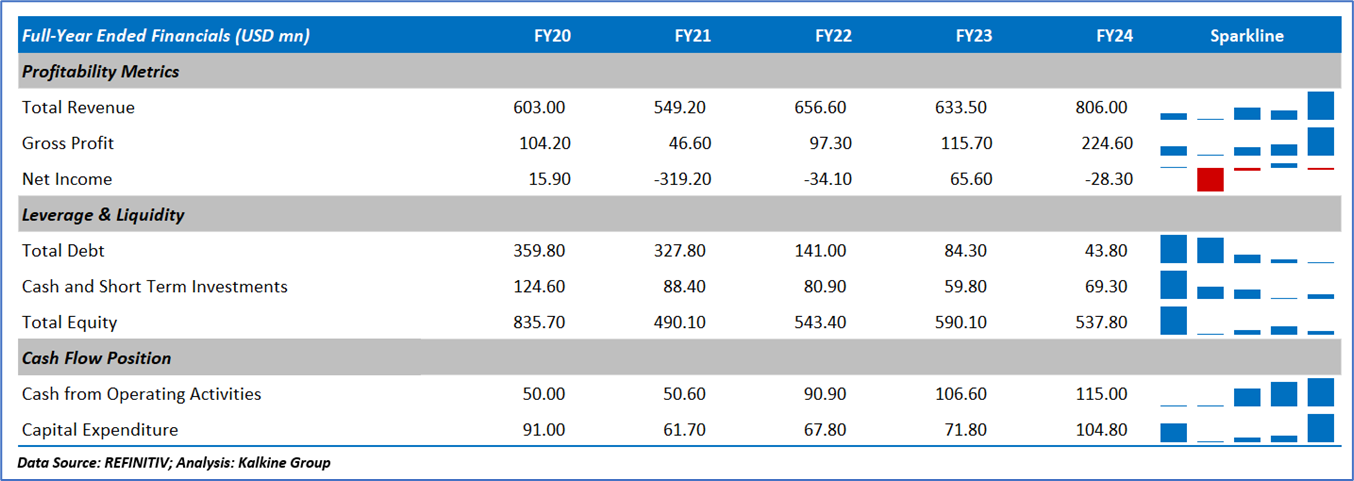Select the Cash and Short Term Investments sparkline
Image resolution: width=1354 pixels, height=481 pixels.
click(x=1247, y=286)
